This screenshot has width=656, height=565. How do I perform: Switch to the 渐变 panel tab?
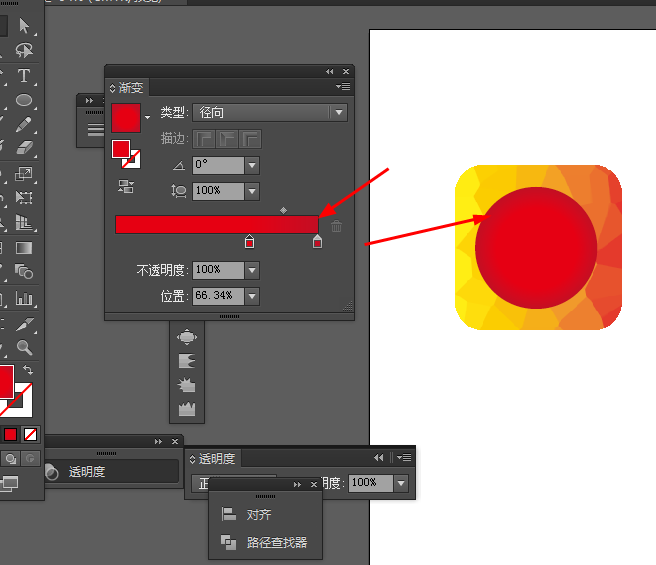pyautogui.click(x=131, y=88)
